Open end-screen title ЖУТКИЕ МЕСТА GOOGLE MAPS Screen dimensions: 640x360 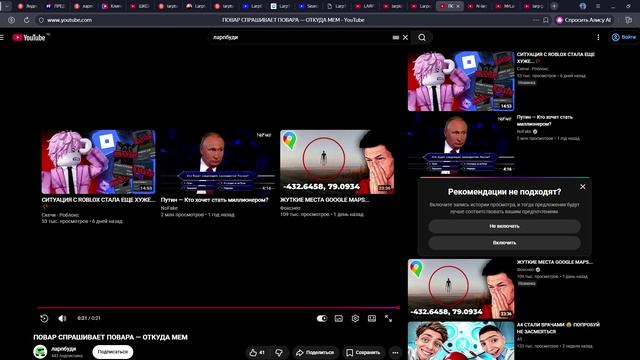pyautogui.click(x=324, y=200)
